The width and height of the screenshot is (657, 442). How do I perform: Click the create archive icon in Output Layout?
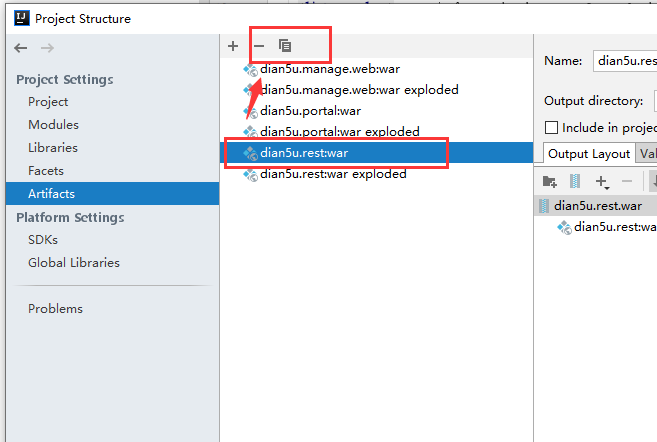click(x=575, y=181)
